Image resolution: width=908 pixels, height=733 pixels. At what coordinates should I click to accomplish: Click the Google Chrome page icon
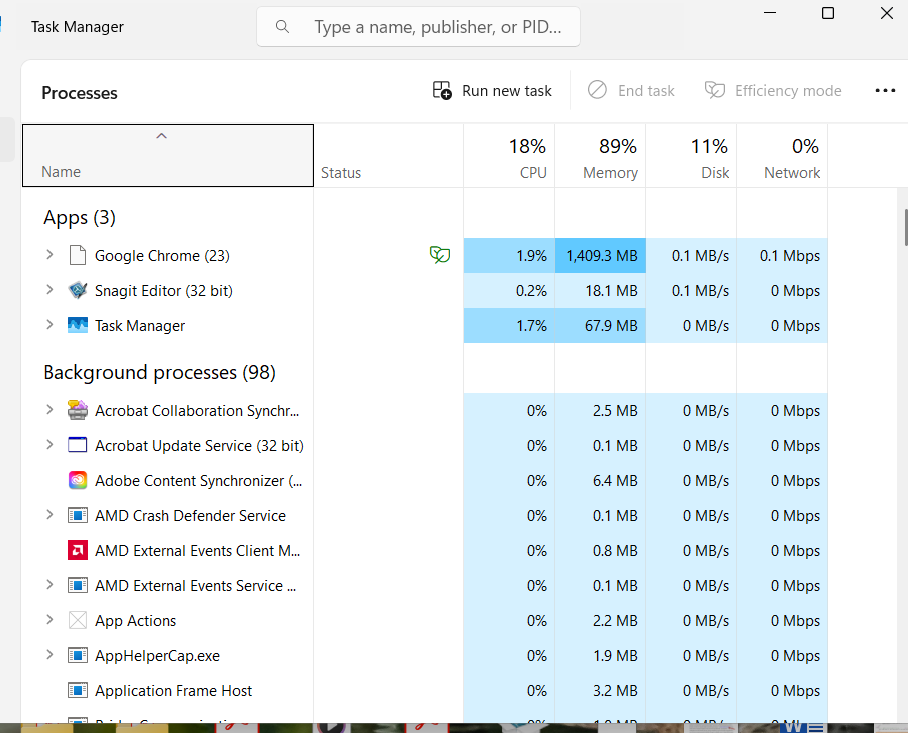tap(78, 255)
